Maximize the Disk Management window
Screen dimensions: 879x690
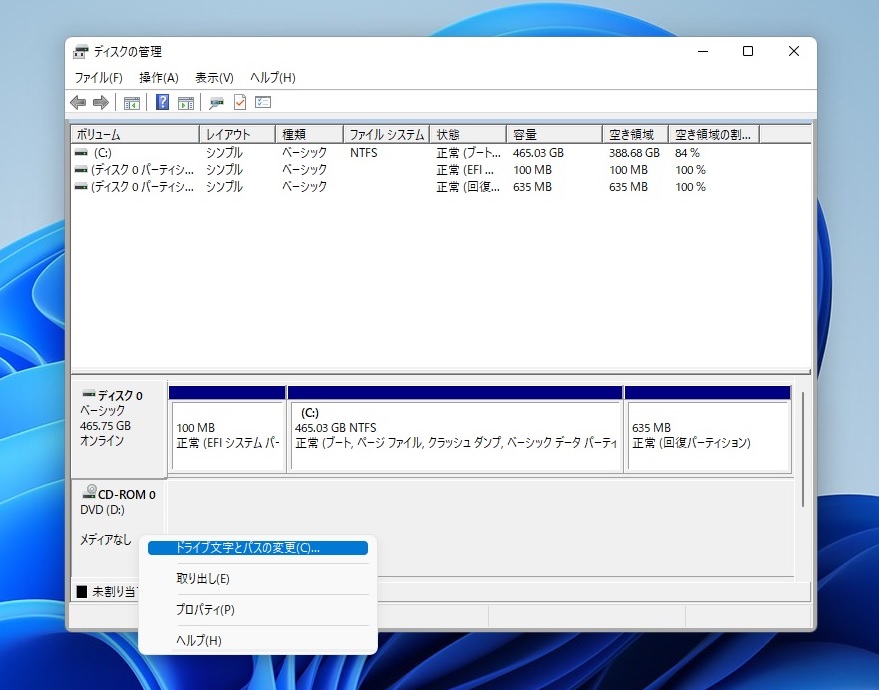748,51
